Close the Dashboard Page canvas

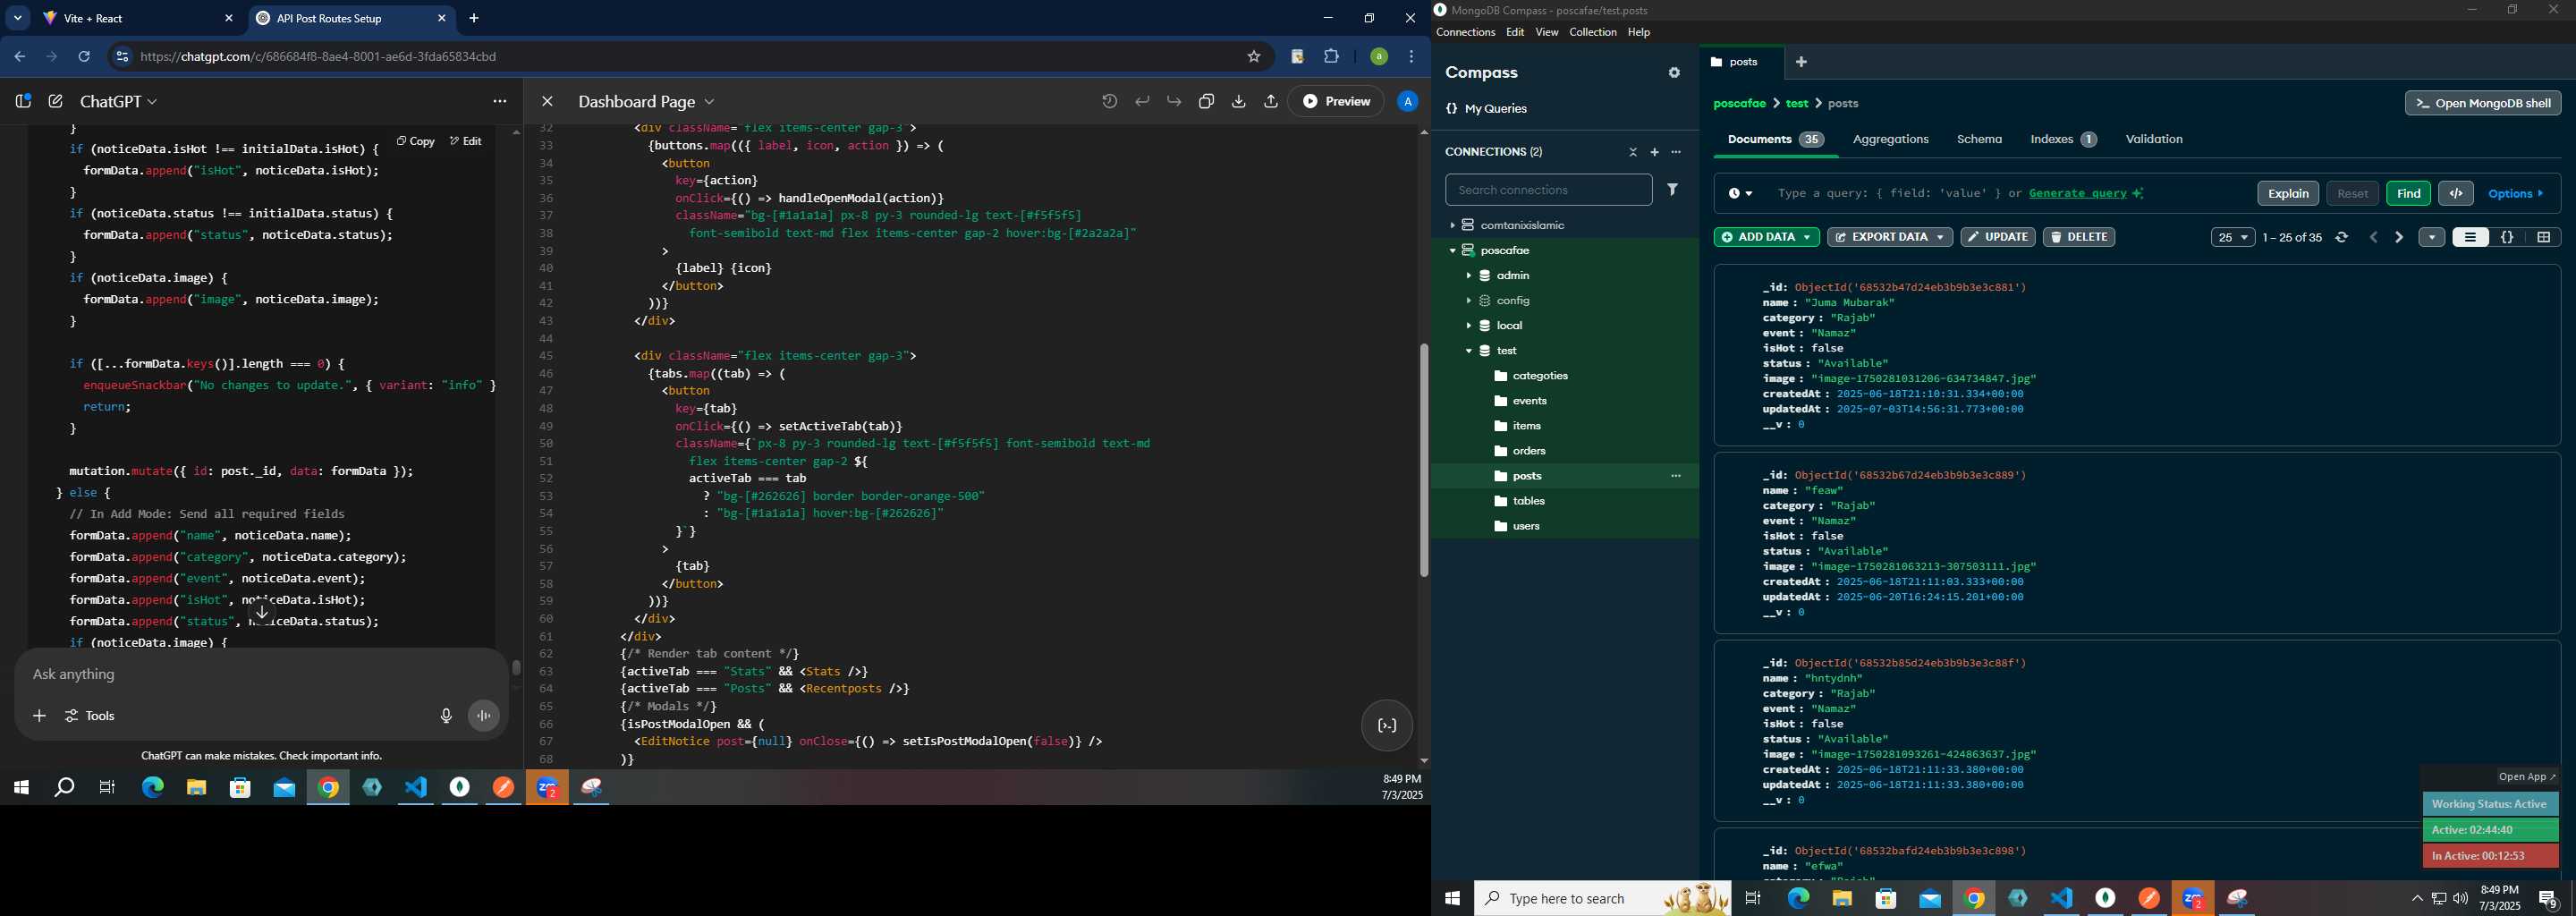[547, 101]
